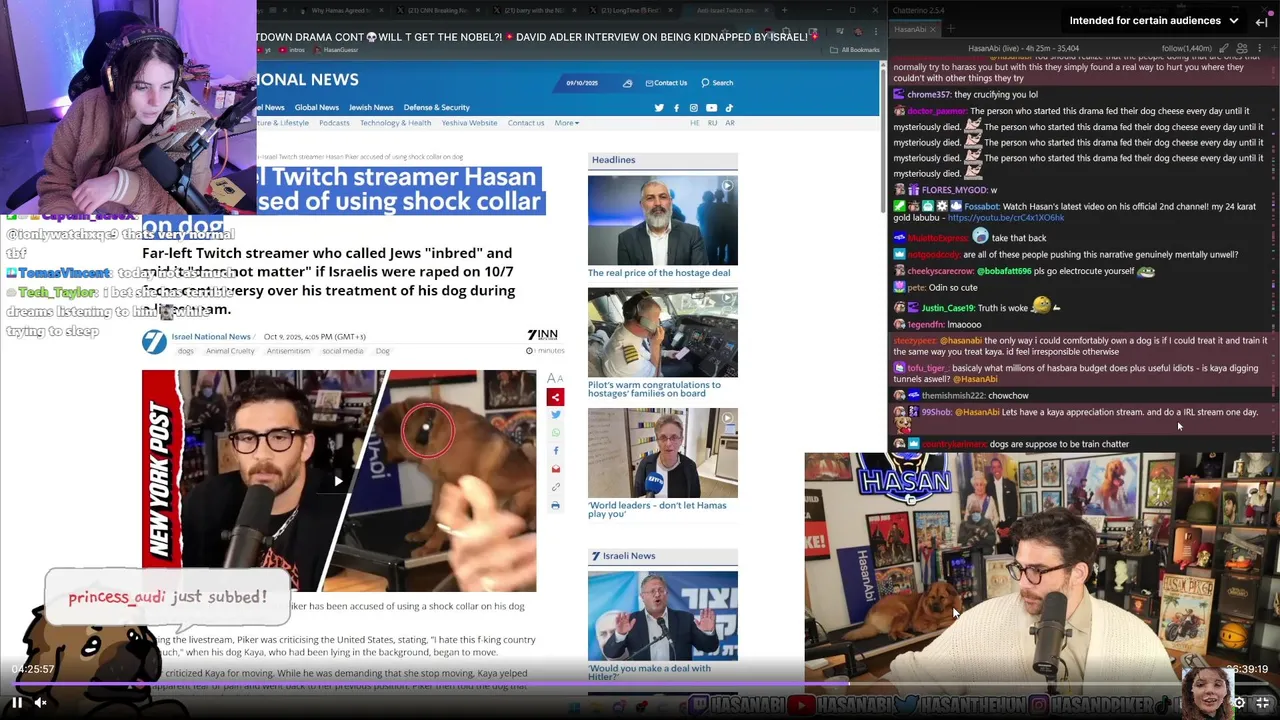The image size is (1280, 720).
Task: Open 'The real price of the hostage deal' headline
Action: (x=659, y=273)
